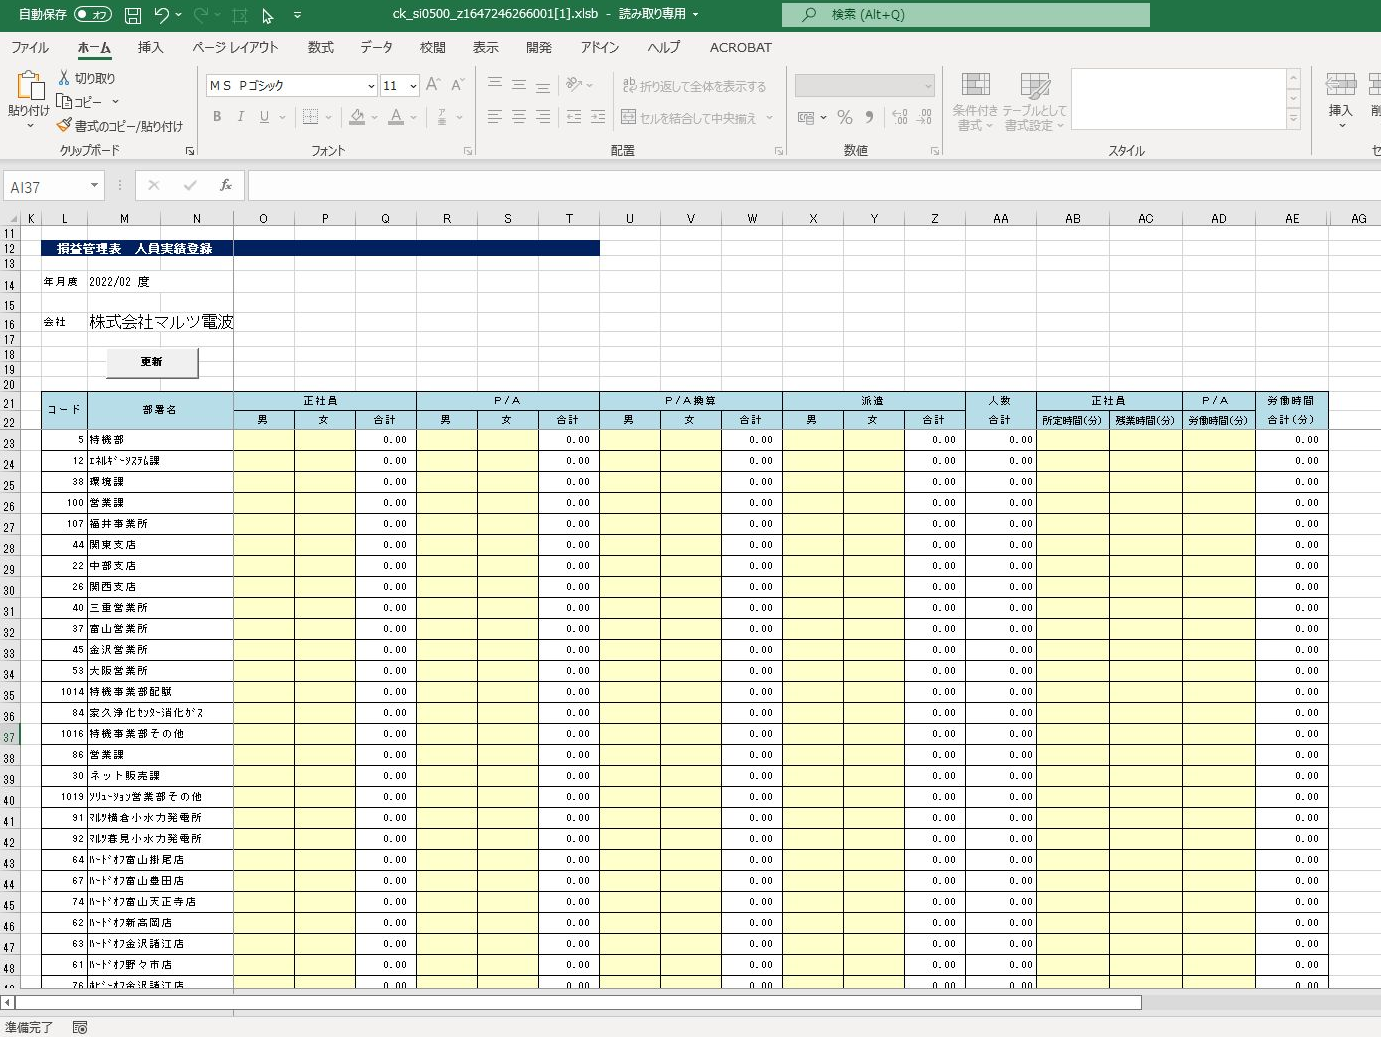Open the ファイル menu tab

(x=30, y=47)
